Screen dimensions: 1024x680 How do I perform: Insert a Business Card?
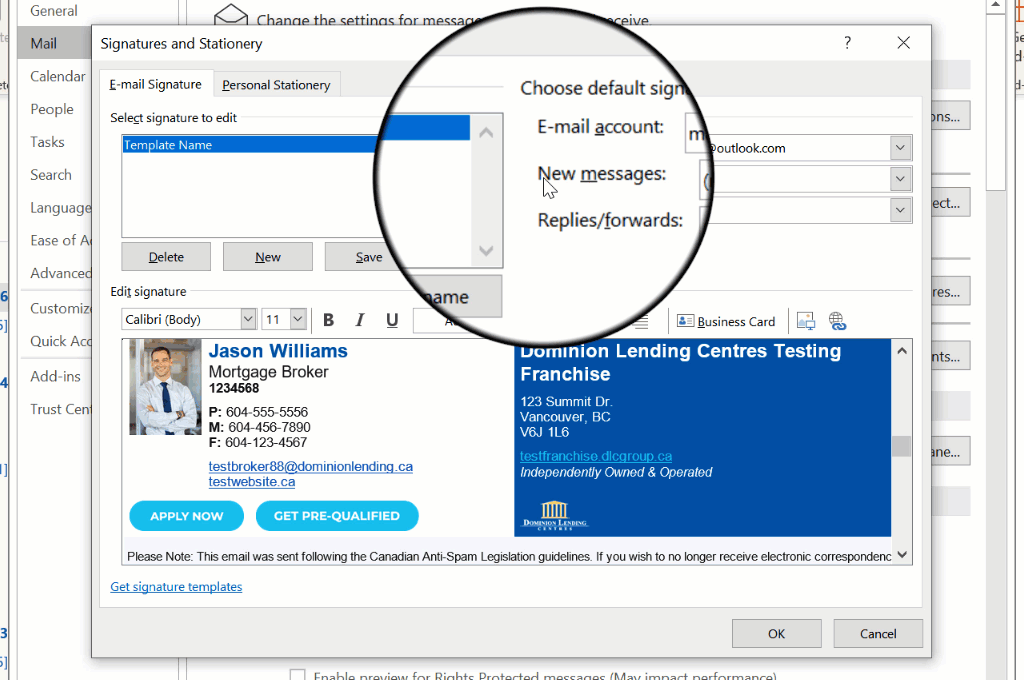tap(726, 321)
